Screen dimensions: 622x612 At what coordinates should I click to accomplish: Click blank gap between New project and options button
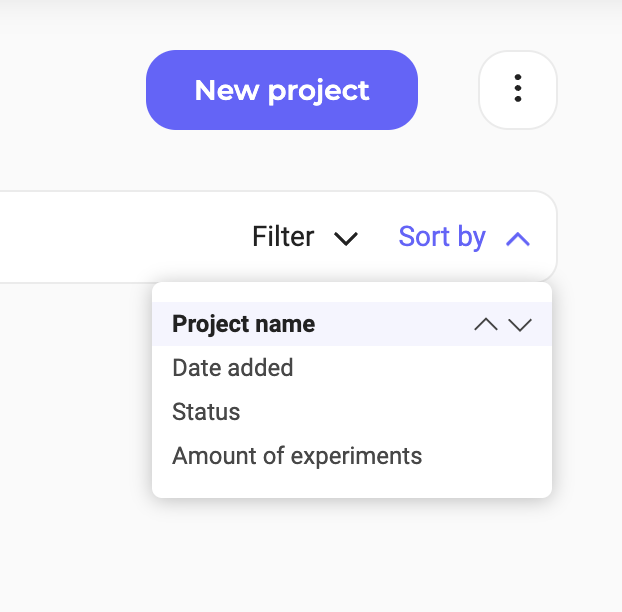tap(448, 90)
